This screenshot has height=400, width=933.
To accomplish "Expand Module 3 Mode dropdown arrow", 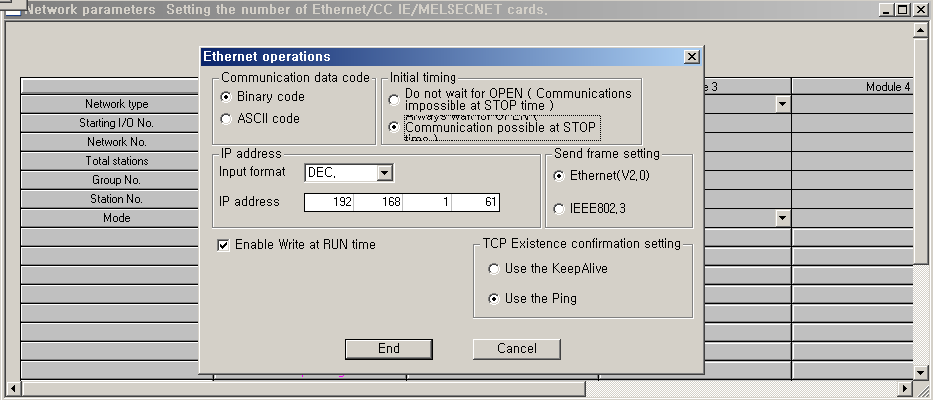I will [781, 218].
